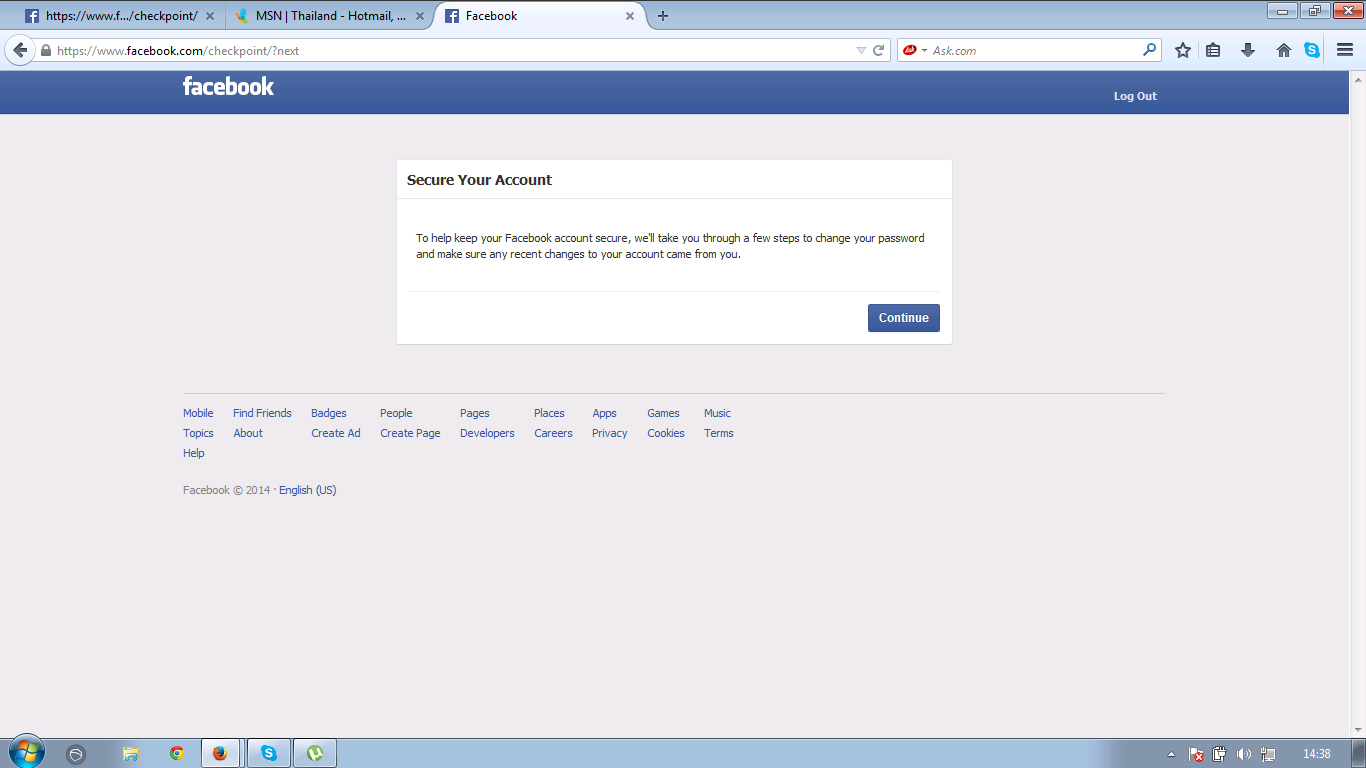Screen dimensions: 1366x768
Task: Log Out of Facebook
Action: (x=1135, y=96)
